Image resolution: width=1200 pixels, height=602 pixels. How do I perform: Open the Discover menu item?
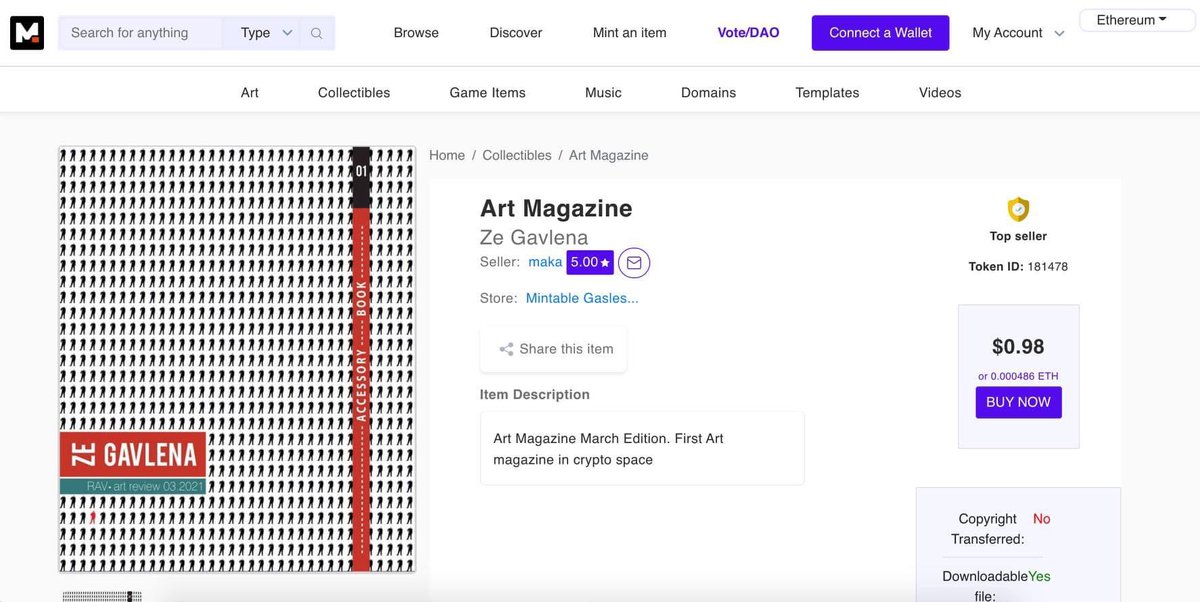point(516,33)
